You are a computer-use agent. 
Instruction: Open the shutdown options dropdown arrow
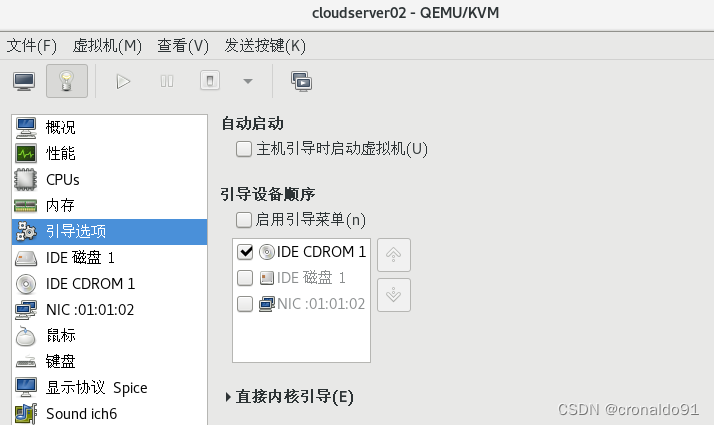(x=248, y=82)
